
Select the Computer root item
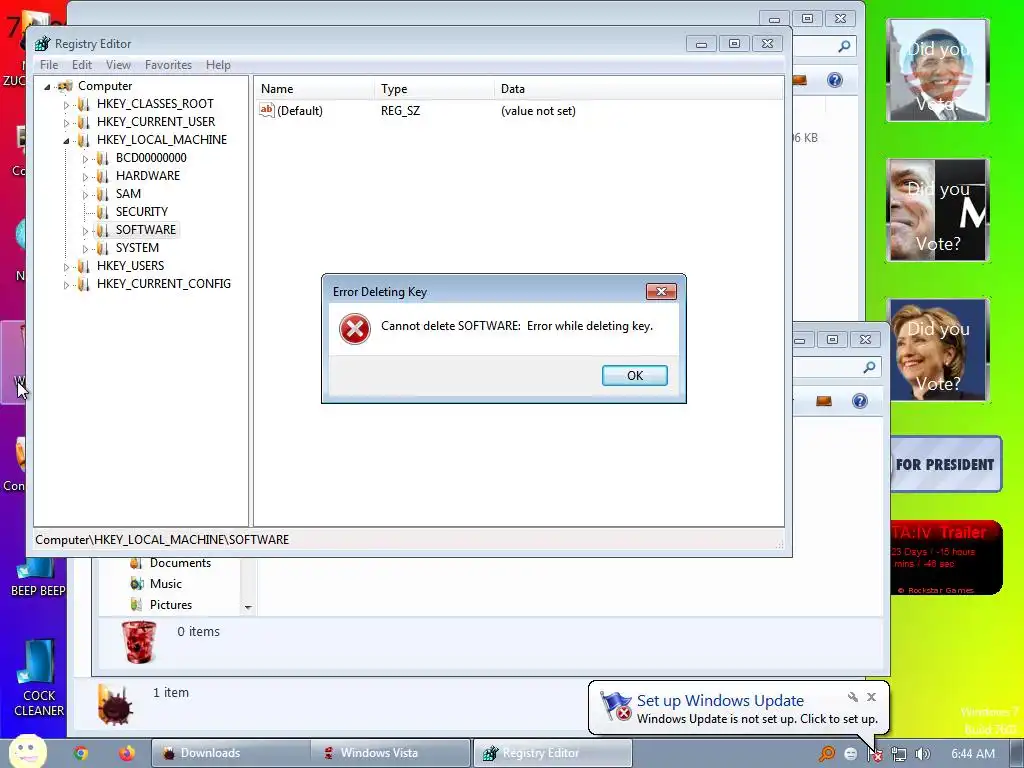(x=104, y=86)
